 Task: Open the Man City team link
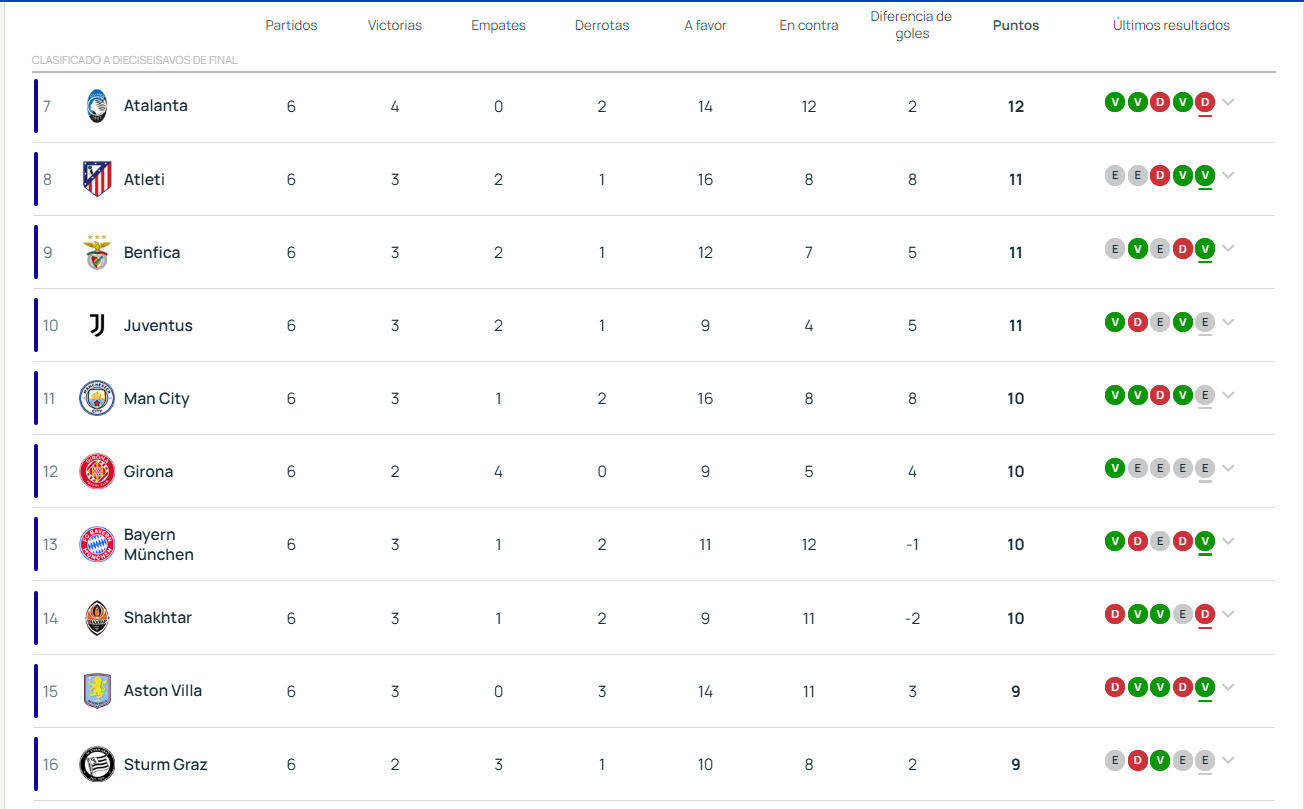coord(156,399)
